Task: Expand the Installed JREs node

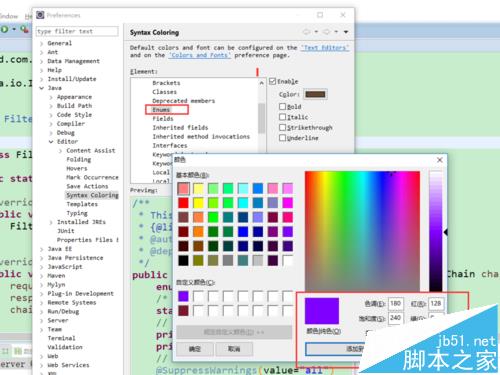Action: coord(51,222)
